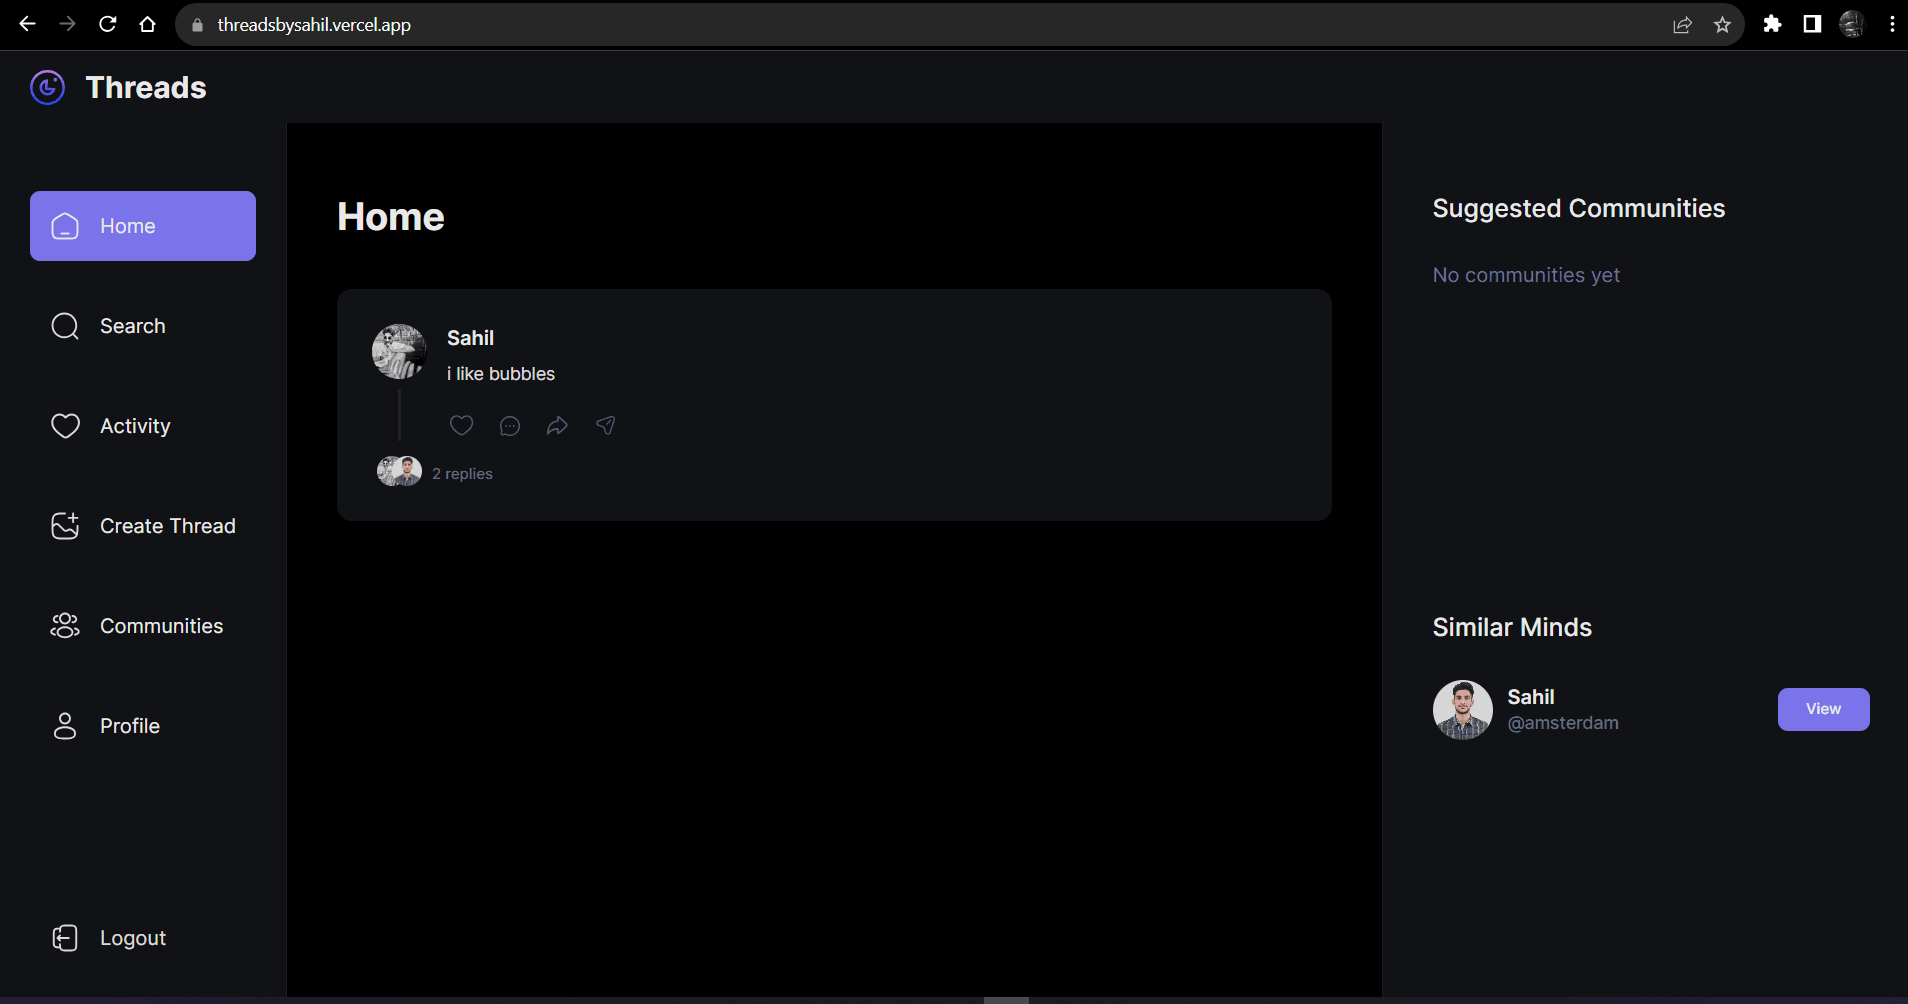This screenshot has height=1004, width=1908.
Task: Click Sahil's profile picture on the post
Action: click(x=399, y=351)
